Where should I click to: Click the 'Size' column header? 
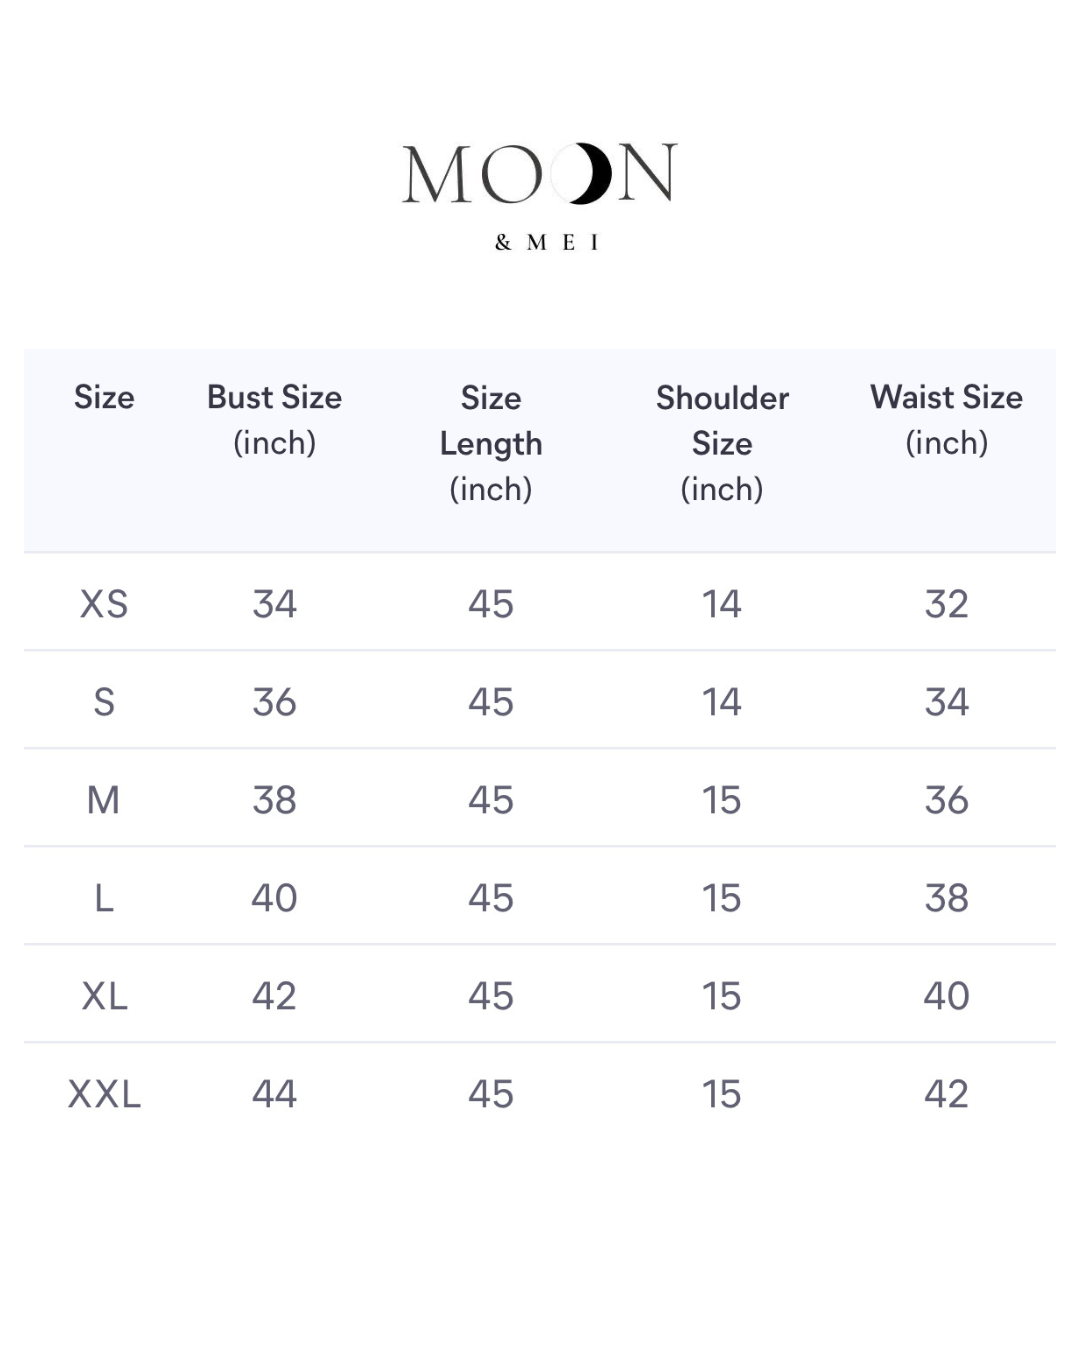pyautogui.click(x=104, y=397)
